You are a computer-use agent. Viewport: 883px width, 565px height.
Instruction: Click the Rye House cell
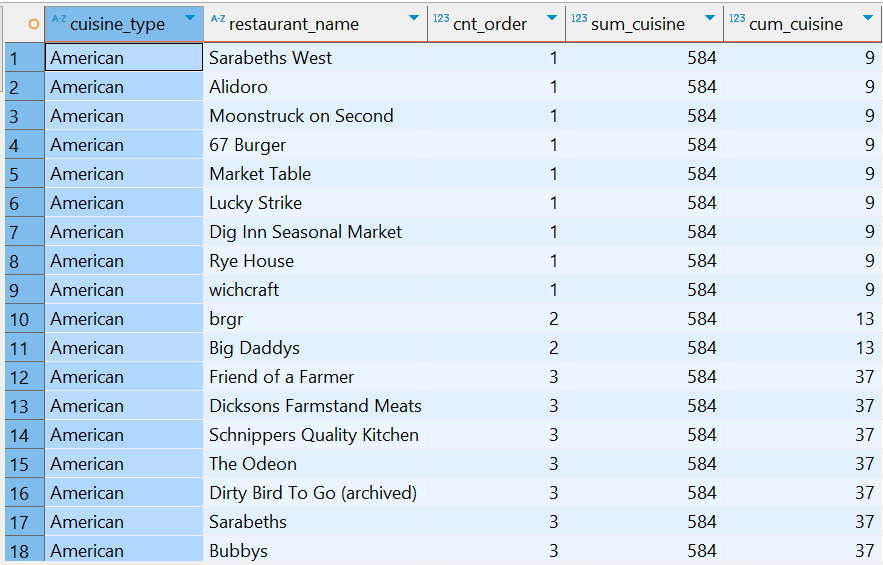point(315,261)
